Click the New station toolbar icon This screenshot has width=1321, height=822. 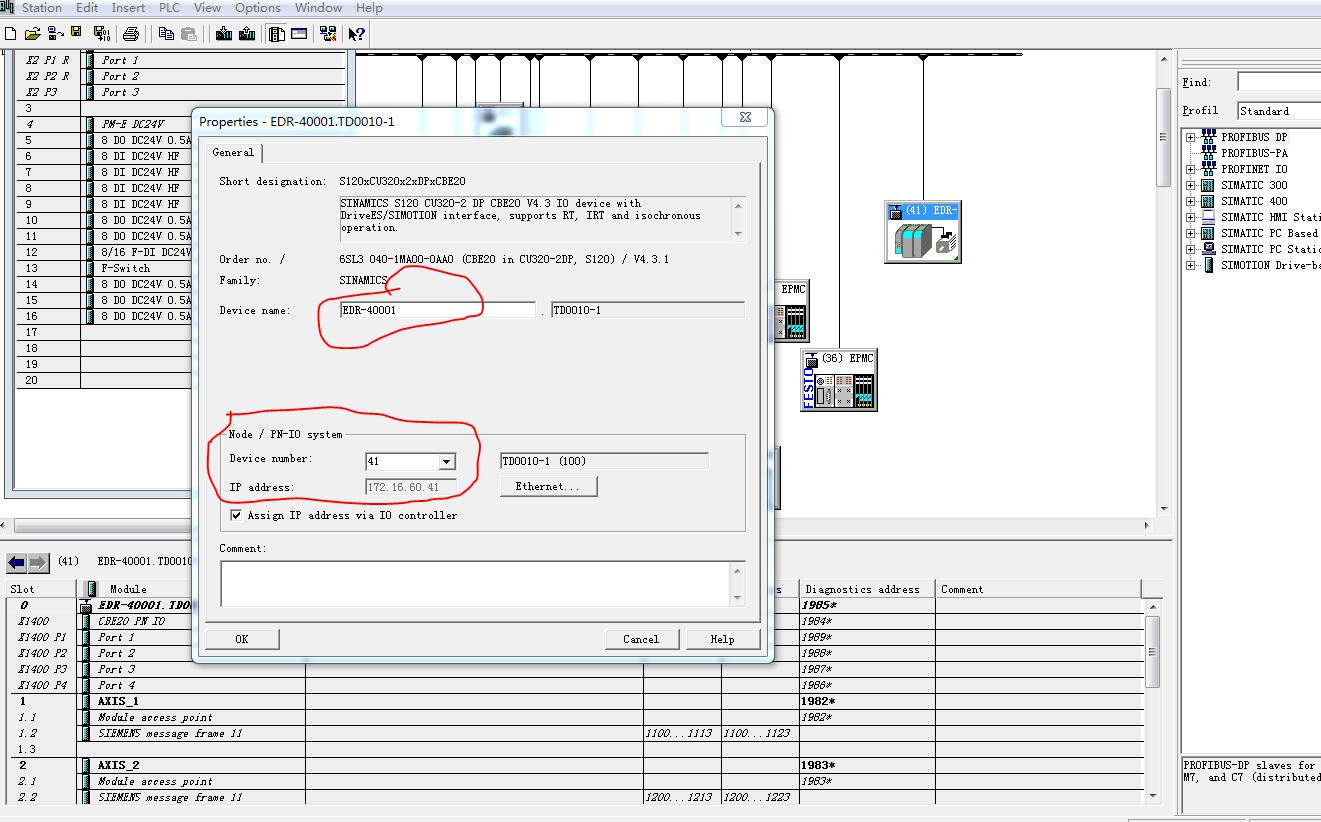point(11,34)
